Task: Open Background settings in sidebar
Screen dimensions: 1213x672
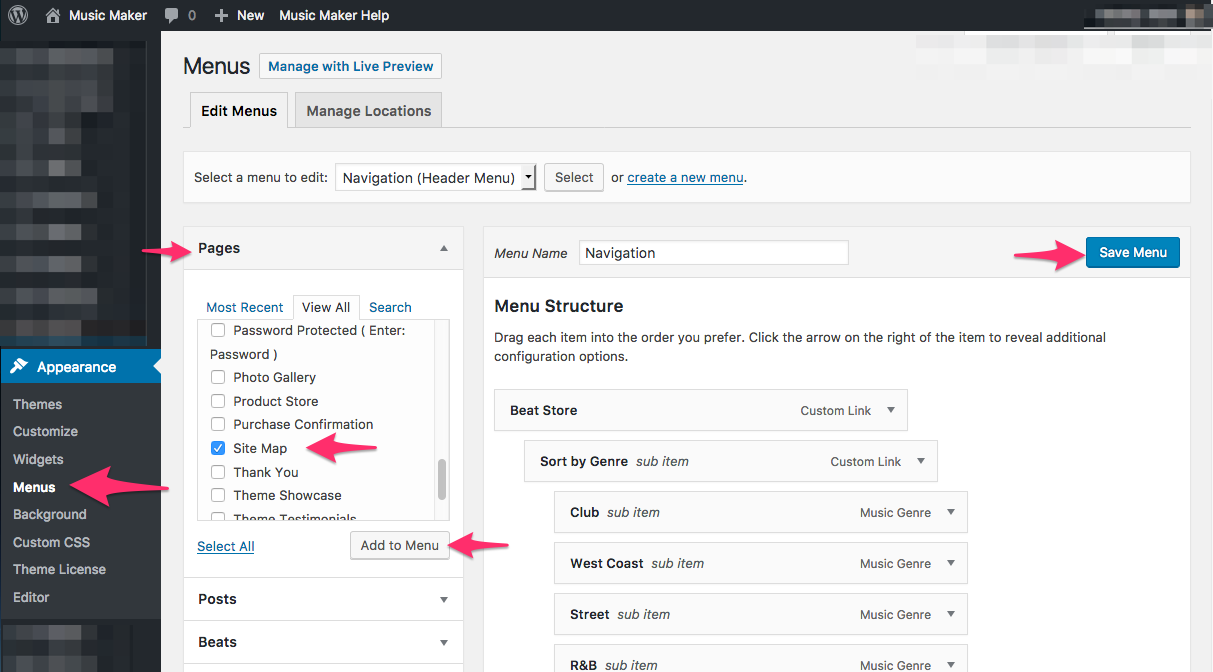Action: click(50, 514)
